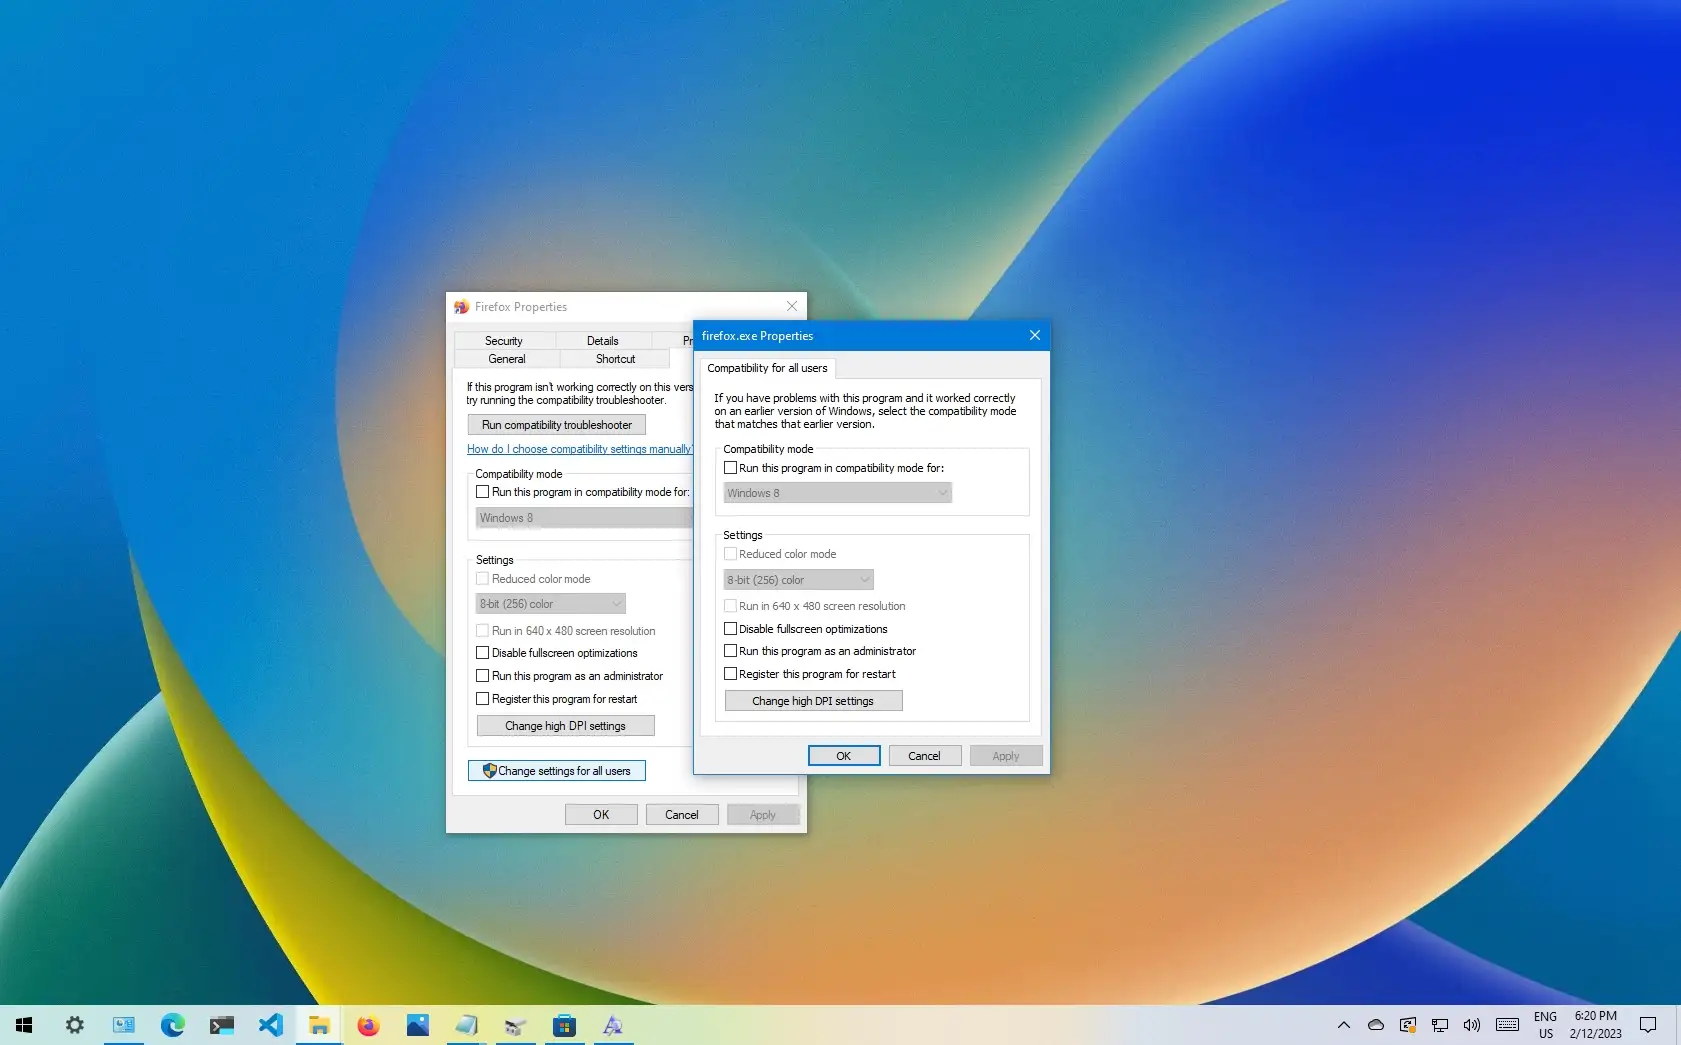Open ENG US language indicator
The width and height of the screenshot is (1681, 1045).
click(1546, 1025)
